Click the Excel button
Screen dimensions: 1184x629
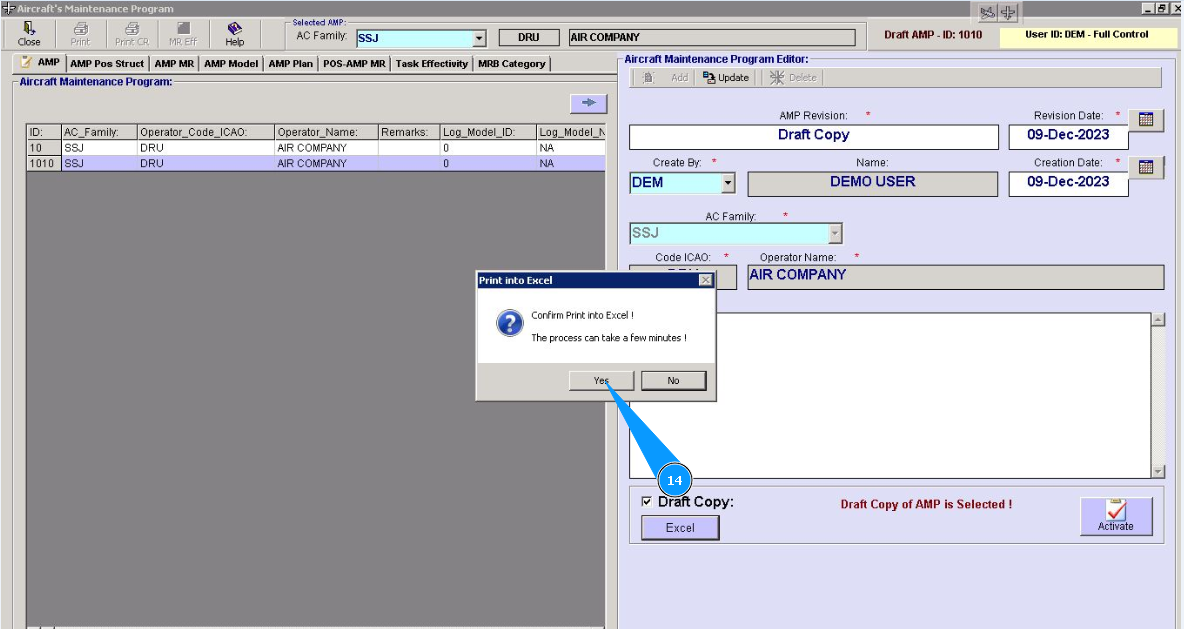[x=680, y=528]
